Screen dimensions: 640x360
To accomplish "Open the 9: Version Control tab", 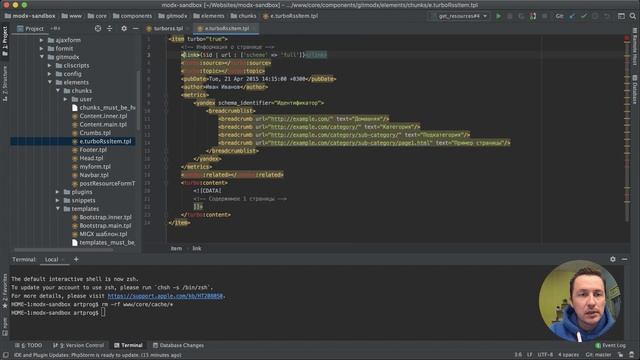I will [x=79, y=345].
